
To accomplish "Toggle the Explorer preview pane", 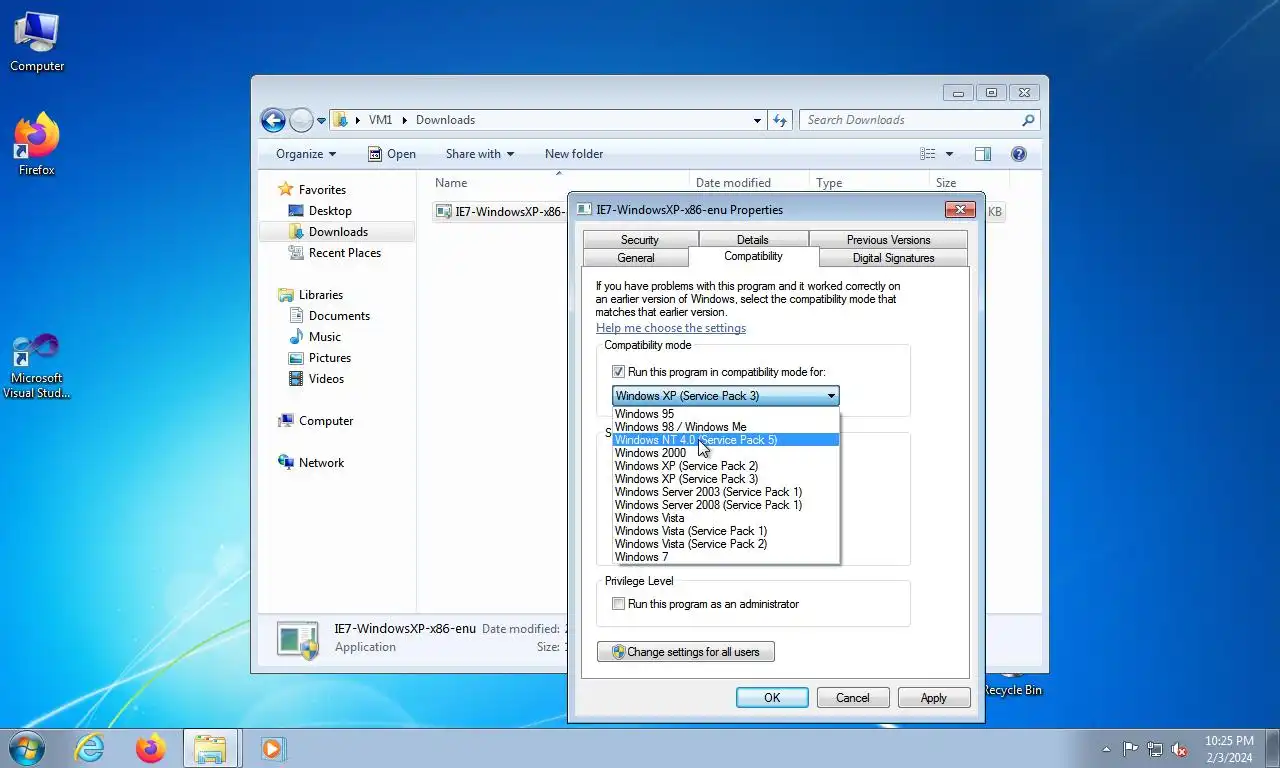I will 983,154.
